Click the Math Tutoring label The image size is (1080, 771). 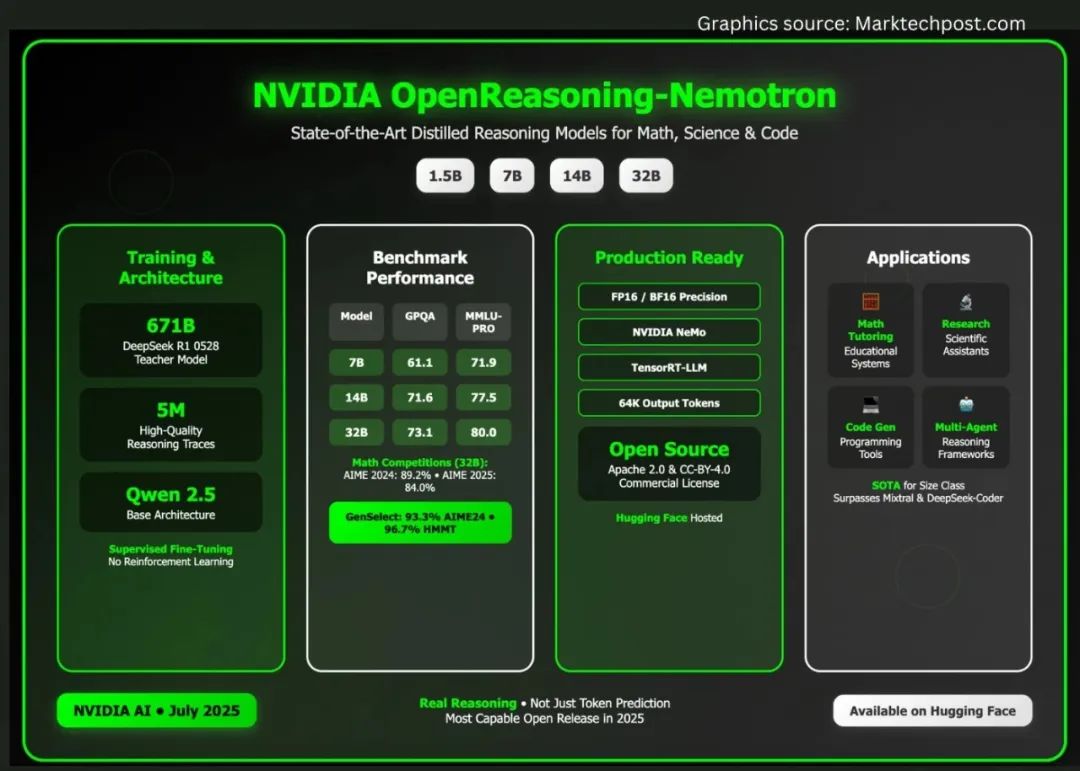tap(871, 330)
